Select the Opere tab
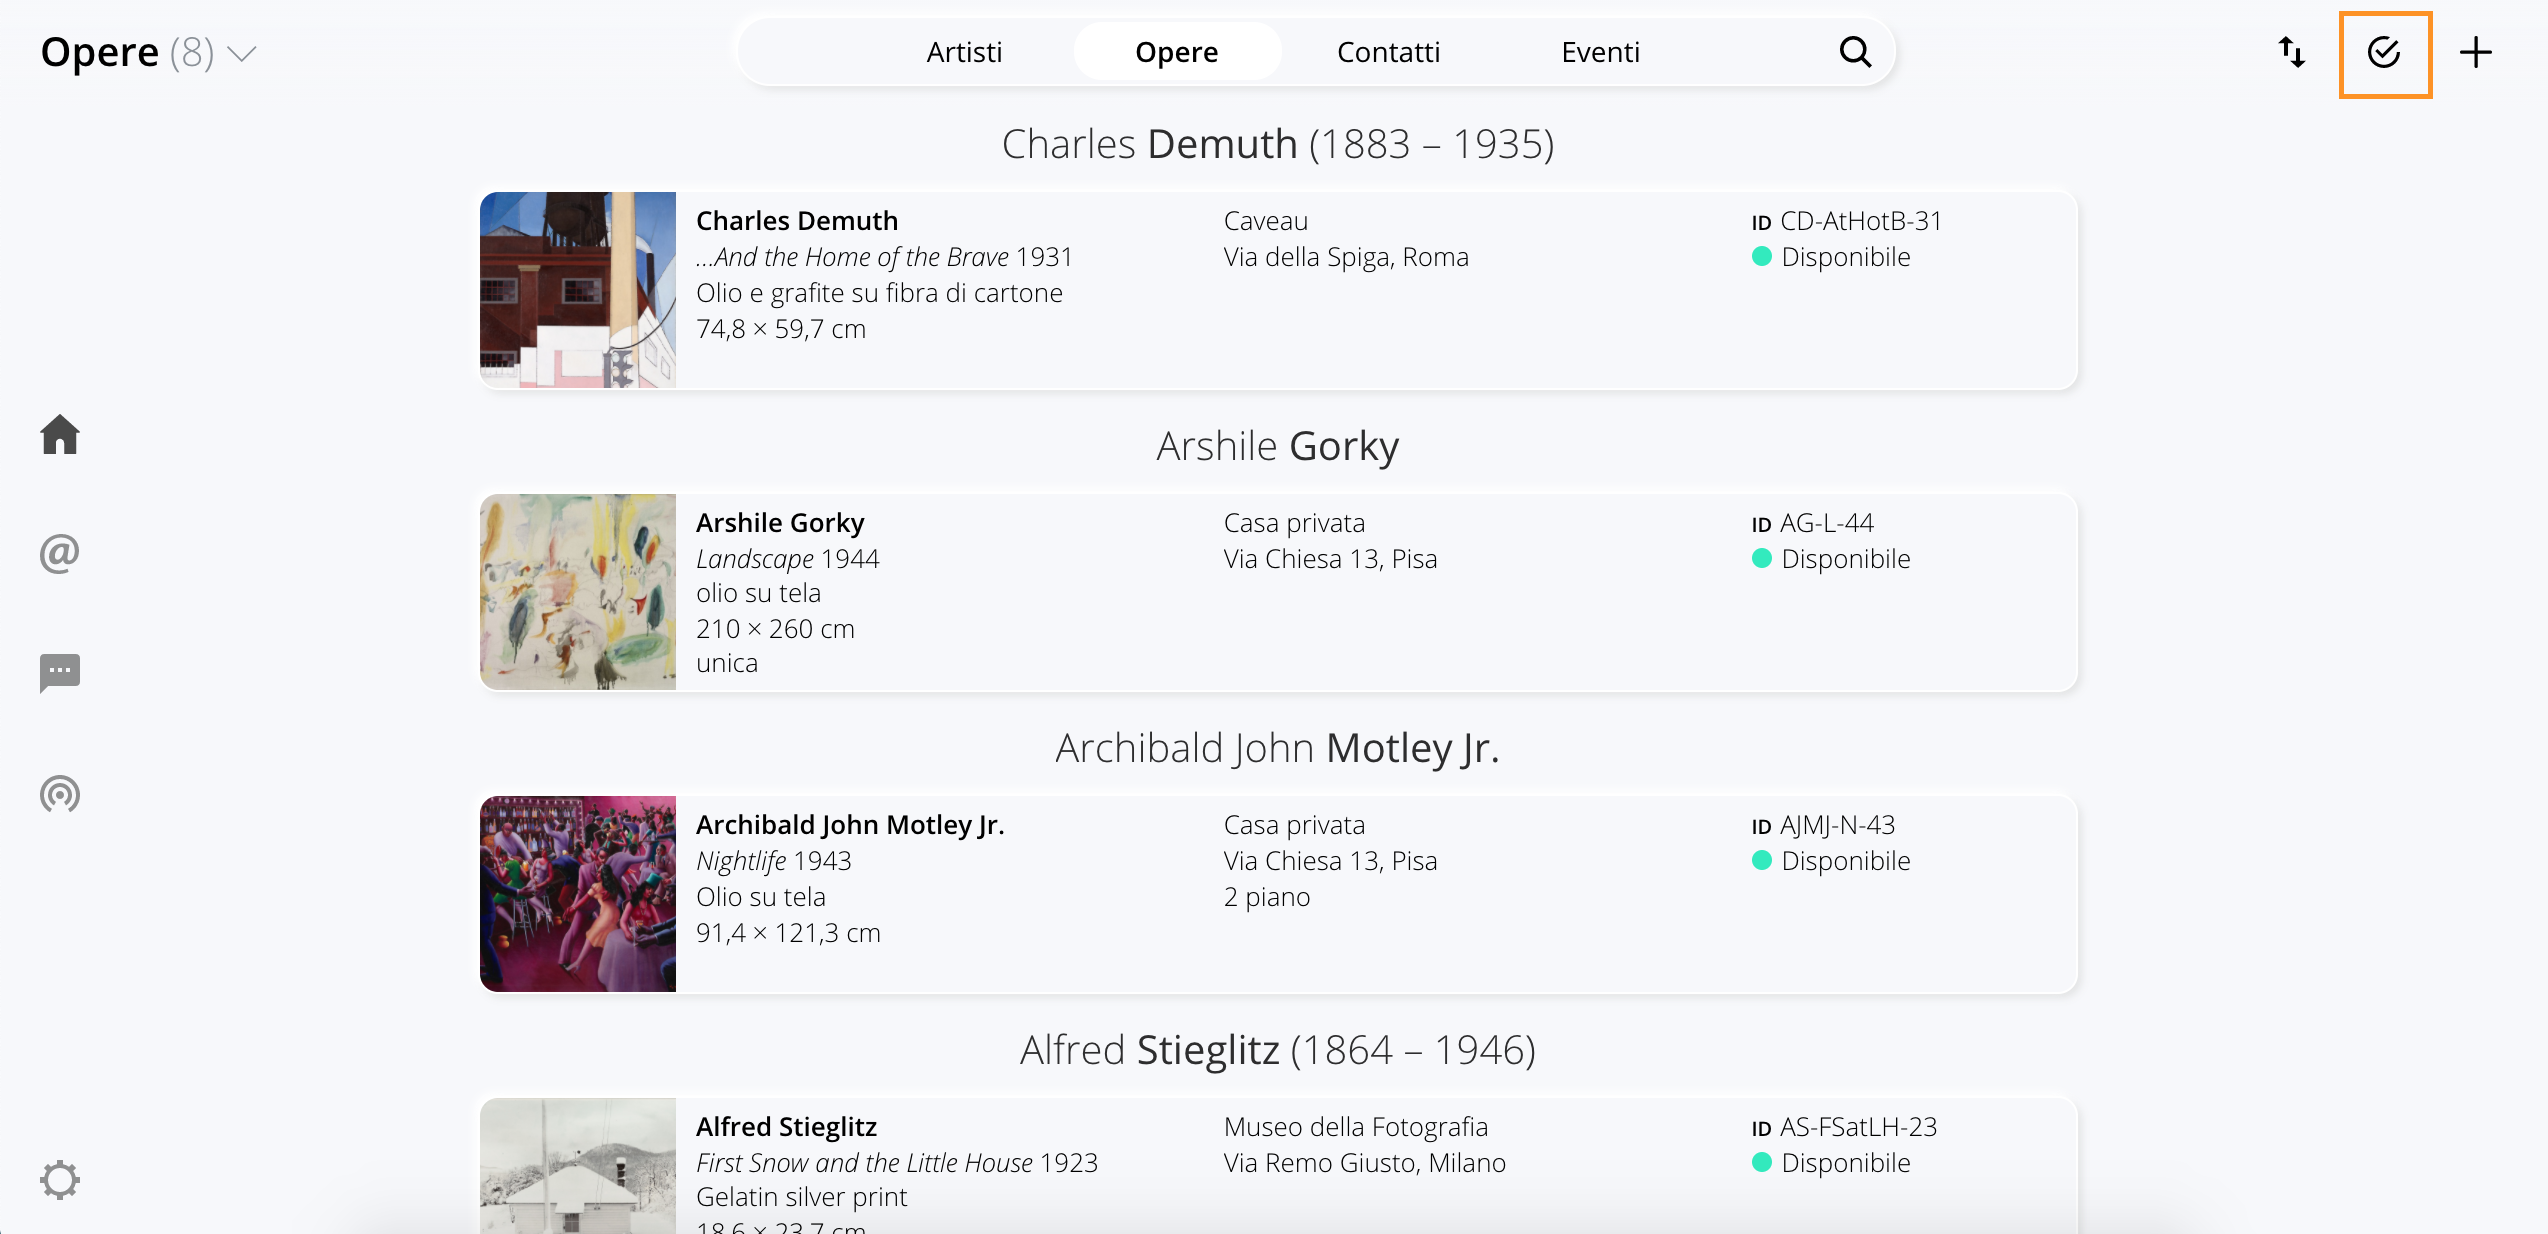This screenshot has width=2548, height=1234. (x=1176, y=52)
